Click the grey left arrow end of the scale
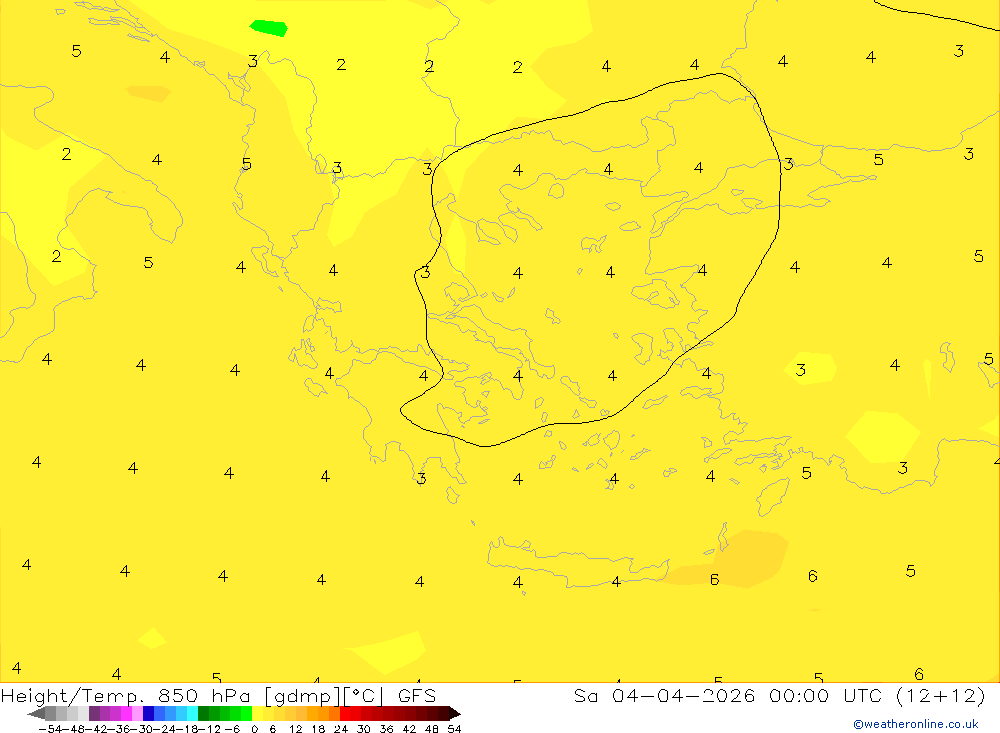Image resolution: width=1000 pixels, height=733 pixels. (36, 714)
